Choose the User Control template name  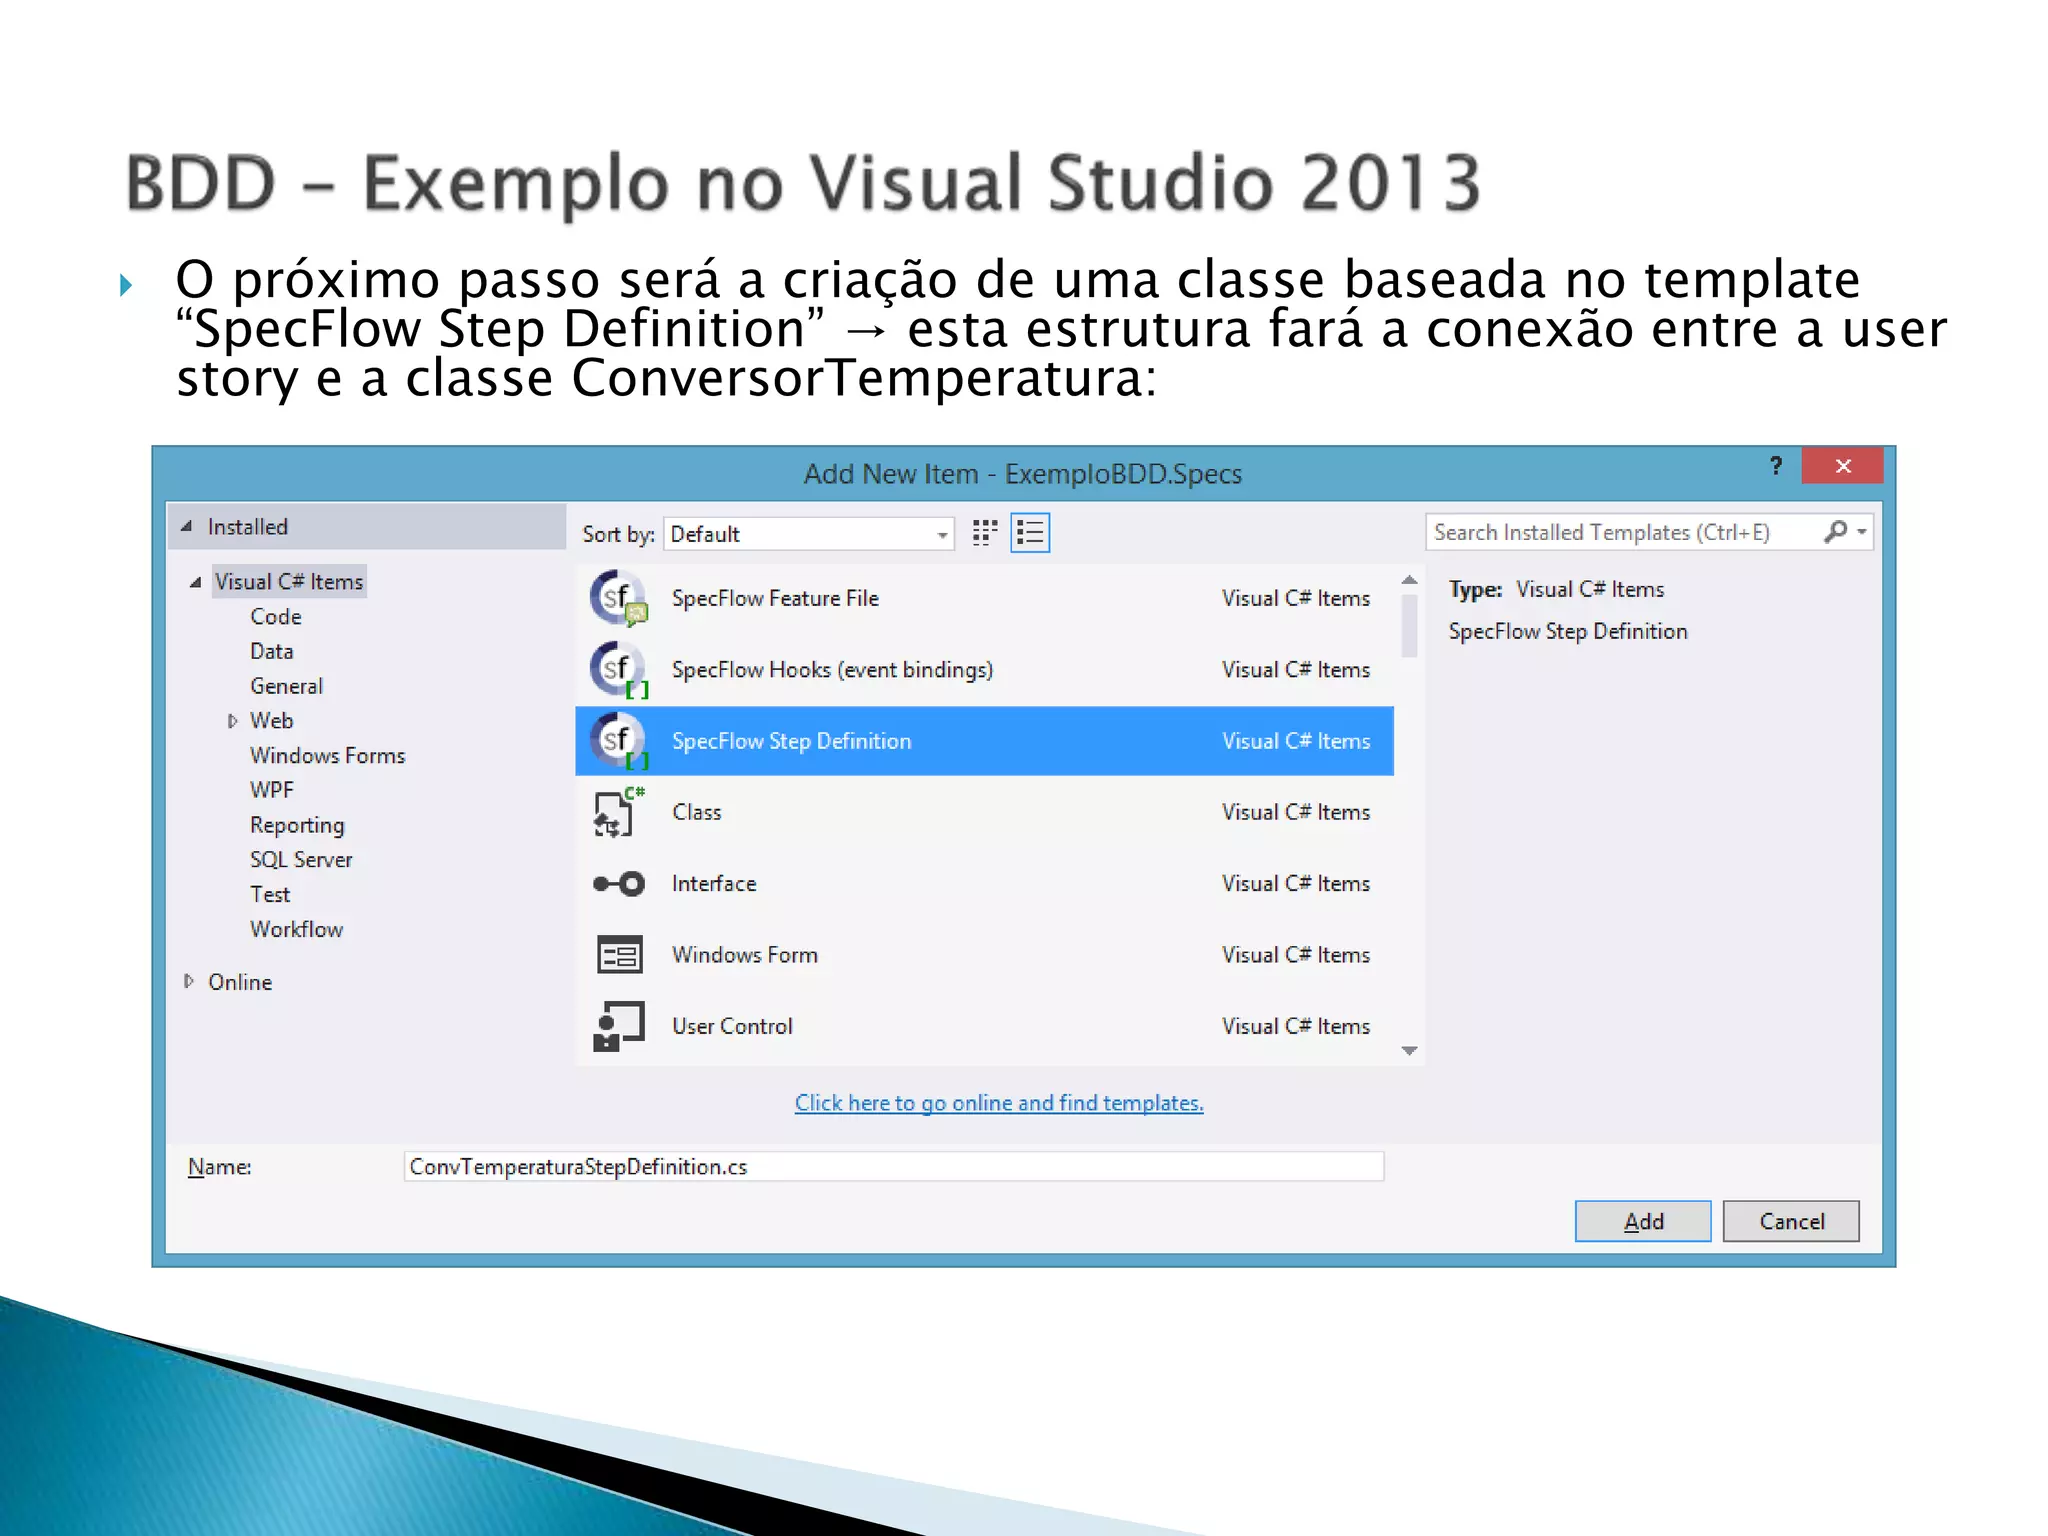coord(733,1026)
